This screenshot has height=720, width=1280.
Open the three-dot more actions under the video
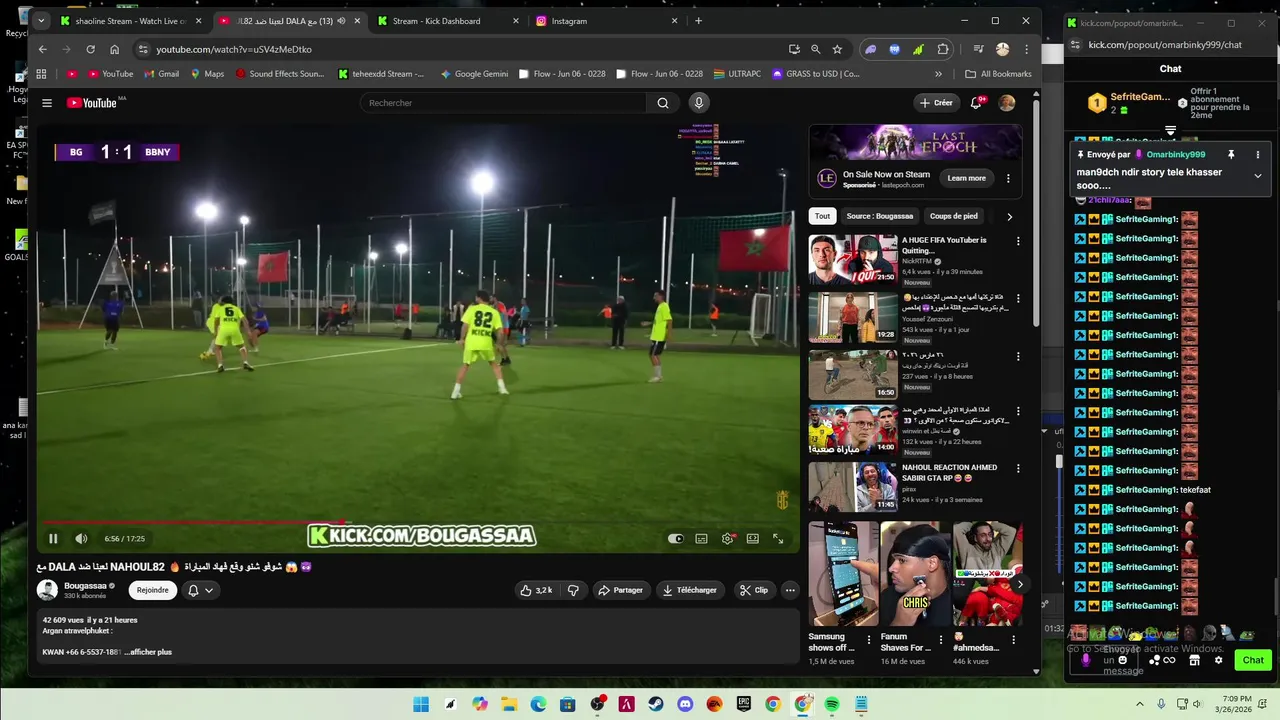[x=790, y=590]
